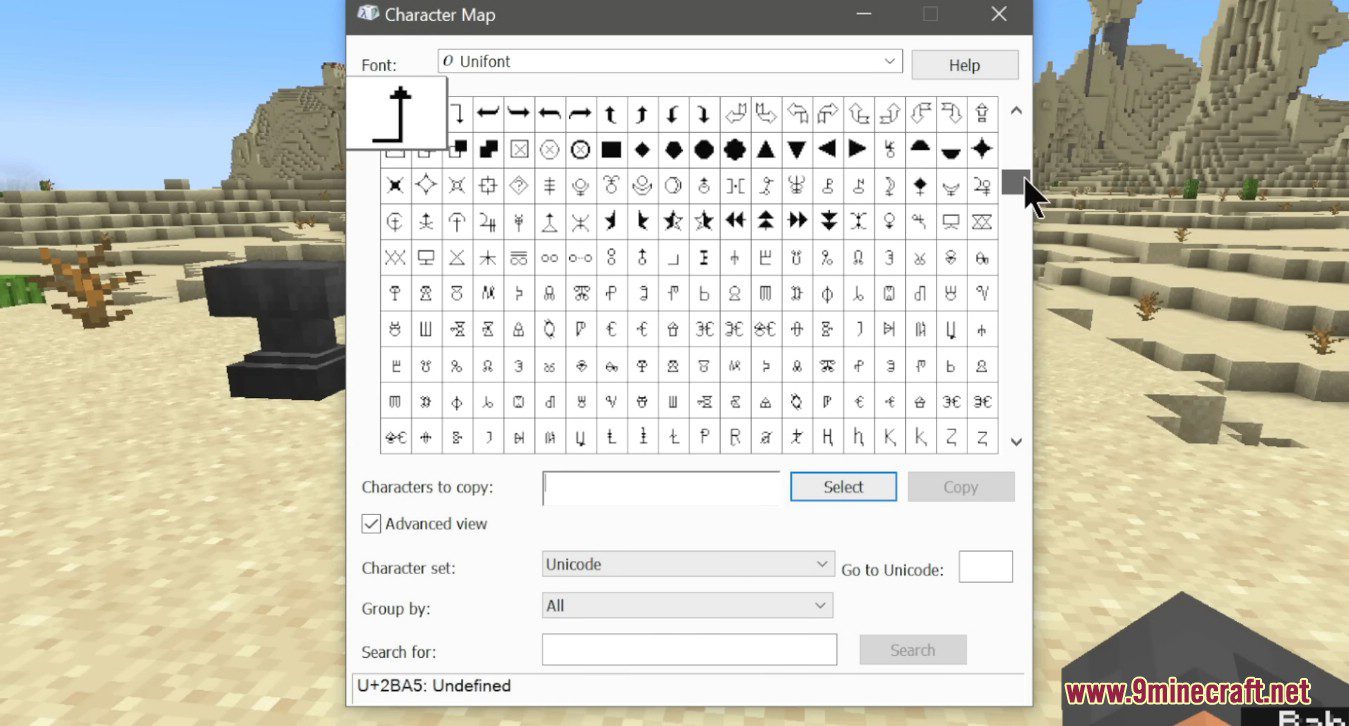Select the black top half-circle character
Viewport: 1349px width, 726px height.
coord(920,149)
